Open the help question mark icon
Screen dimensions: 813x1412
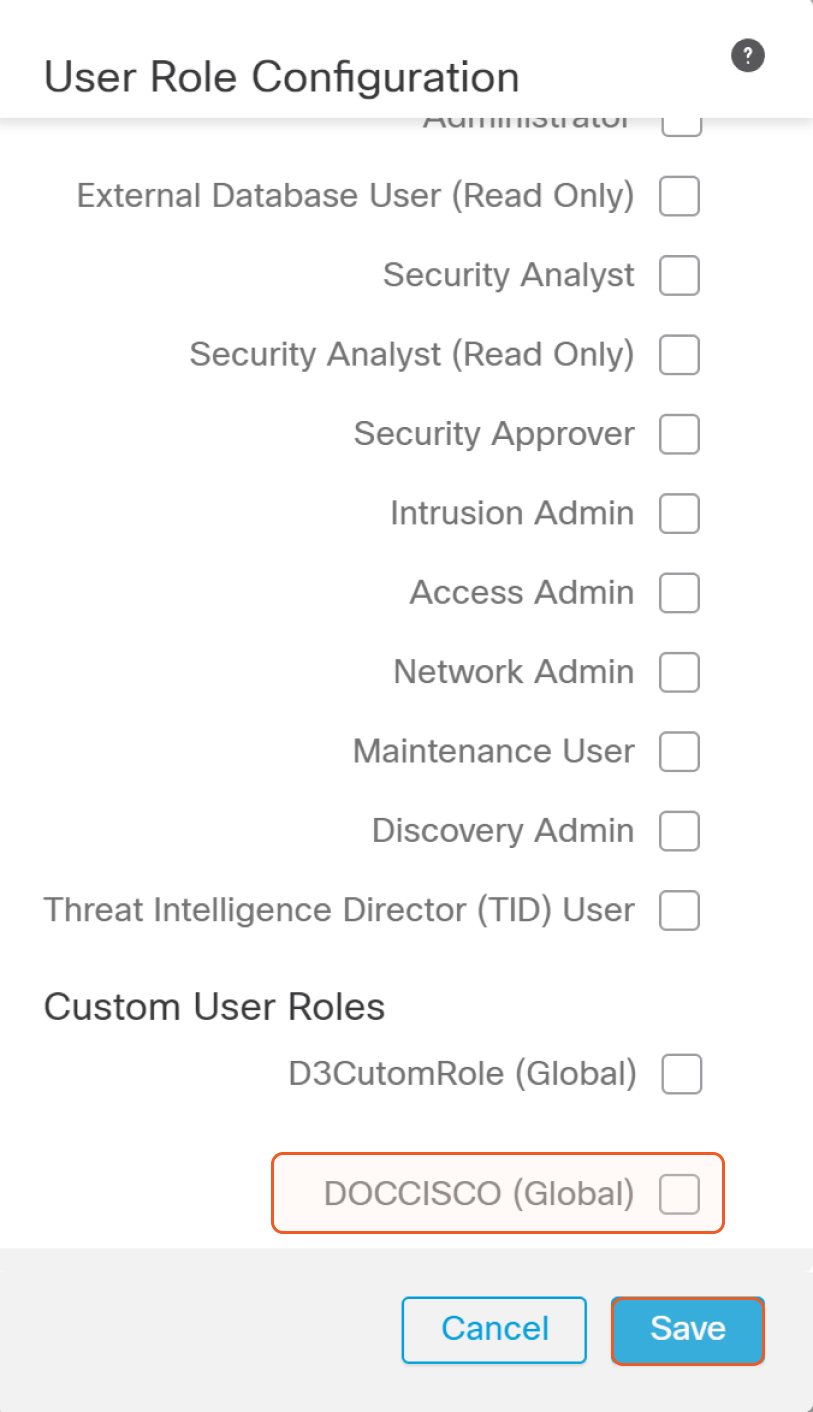pos(747,56)
